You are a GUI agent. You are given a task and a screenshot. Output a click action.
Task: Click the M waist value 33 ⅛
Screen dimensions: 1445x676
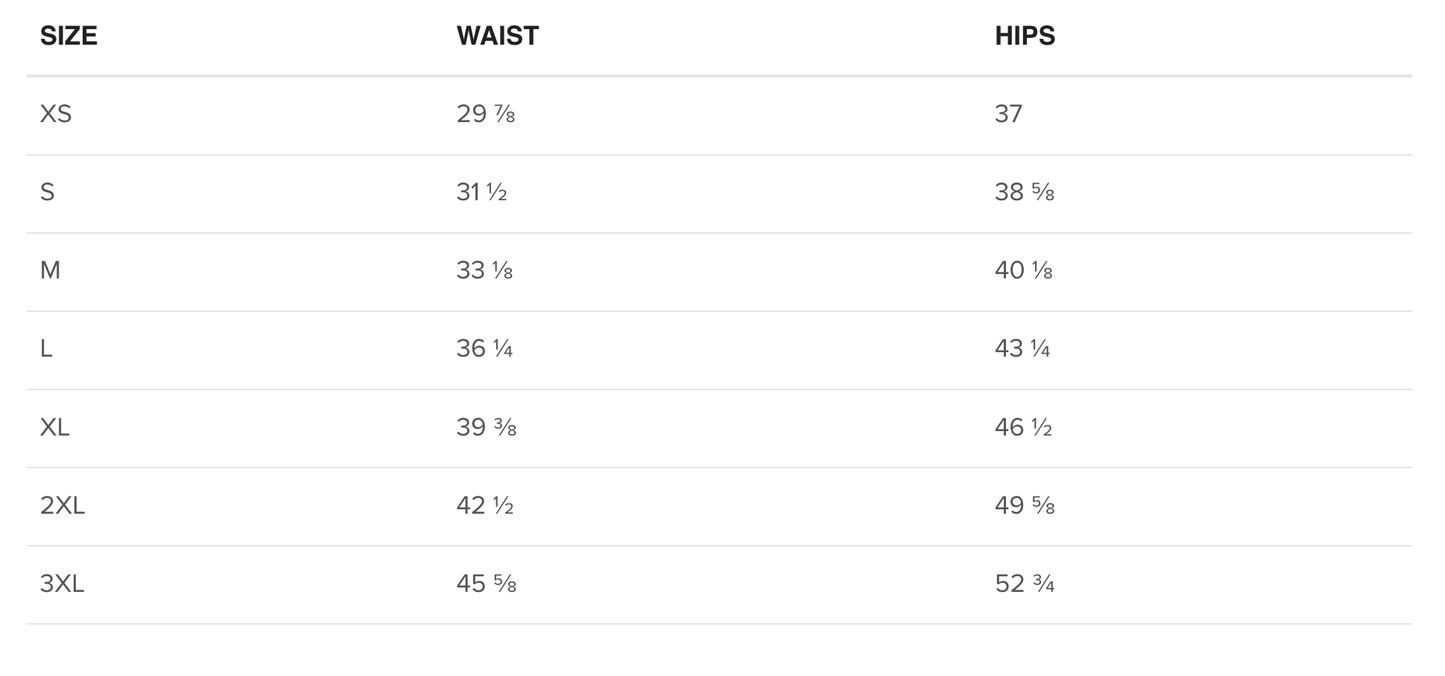pos(484,270)
